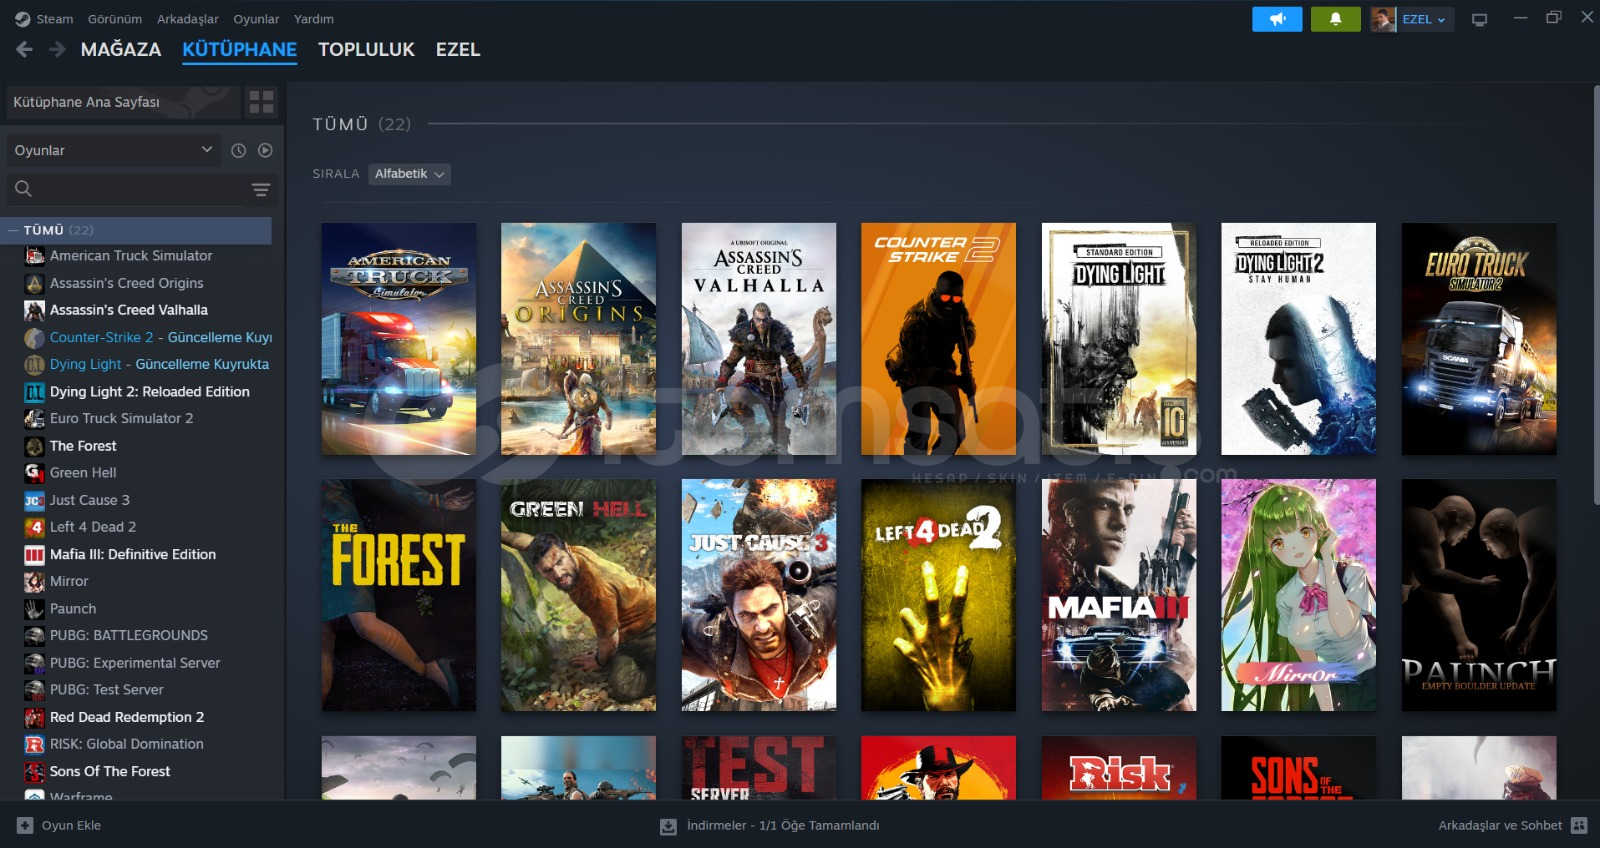Show ready-to-play games with the play icon
This screenshot has height=848, width=1600.
point(265,150)
